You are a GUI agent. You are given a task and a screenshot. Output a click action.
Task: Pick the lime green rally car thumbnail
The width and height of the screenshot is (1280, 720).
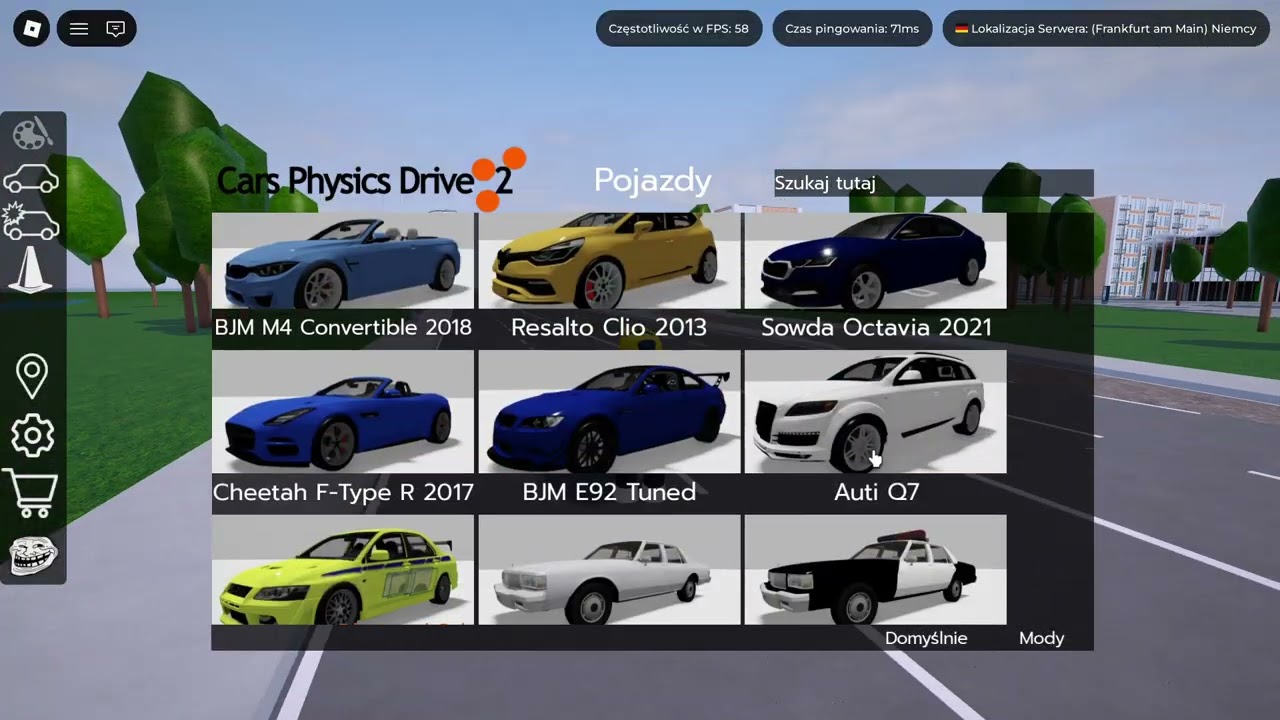click(x=343, y=570)
